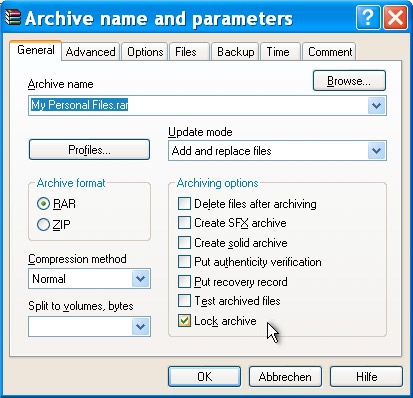413x398 pixels.
Task: Expand the Archive name dropdown arrow
Action: [377, 106]
